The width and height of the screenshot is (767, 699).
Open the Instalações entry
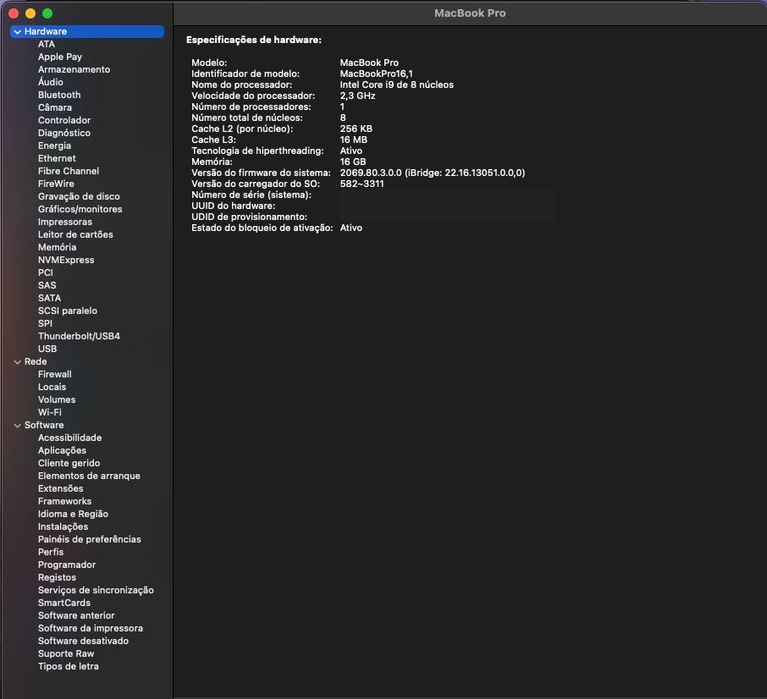point(63,527)
